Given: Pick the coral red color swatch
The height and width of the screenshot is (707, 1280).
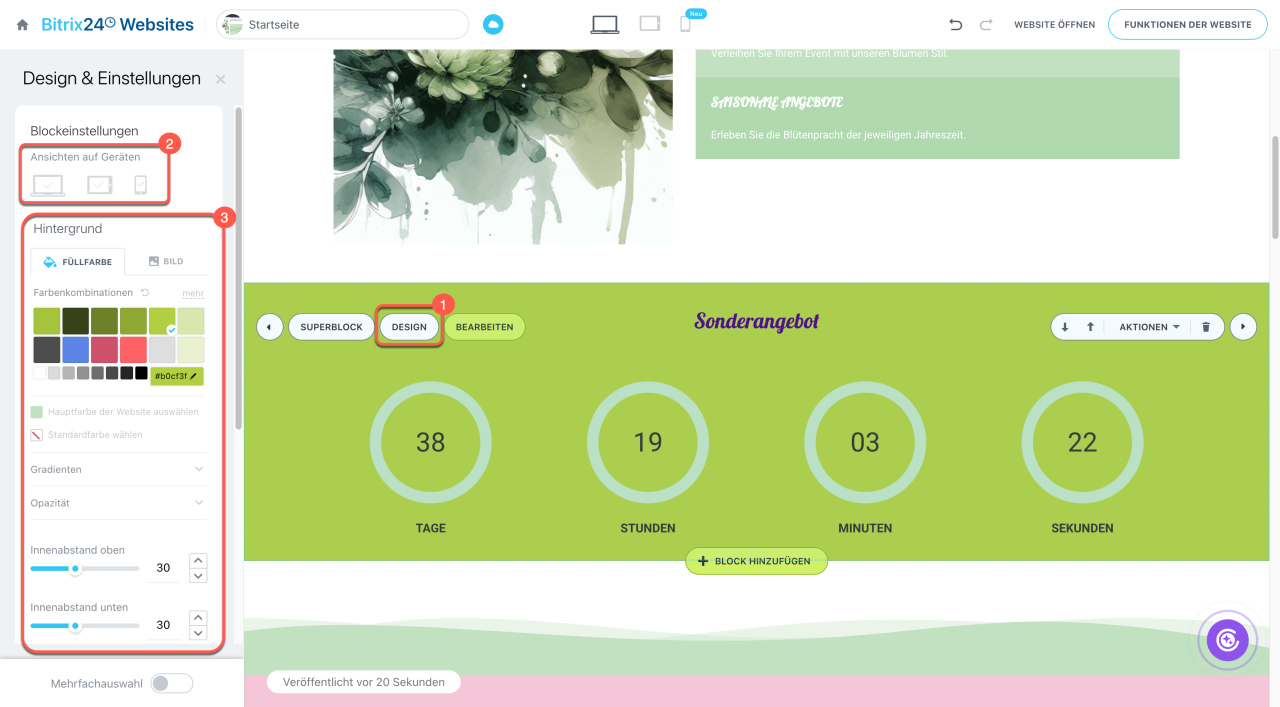Looking at the screenshot, I should [x=133, y=350].
